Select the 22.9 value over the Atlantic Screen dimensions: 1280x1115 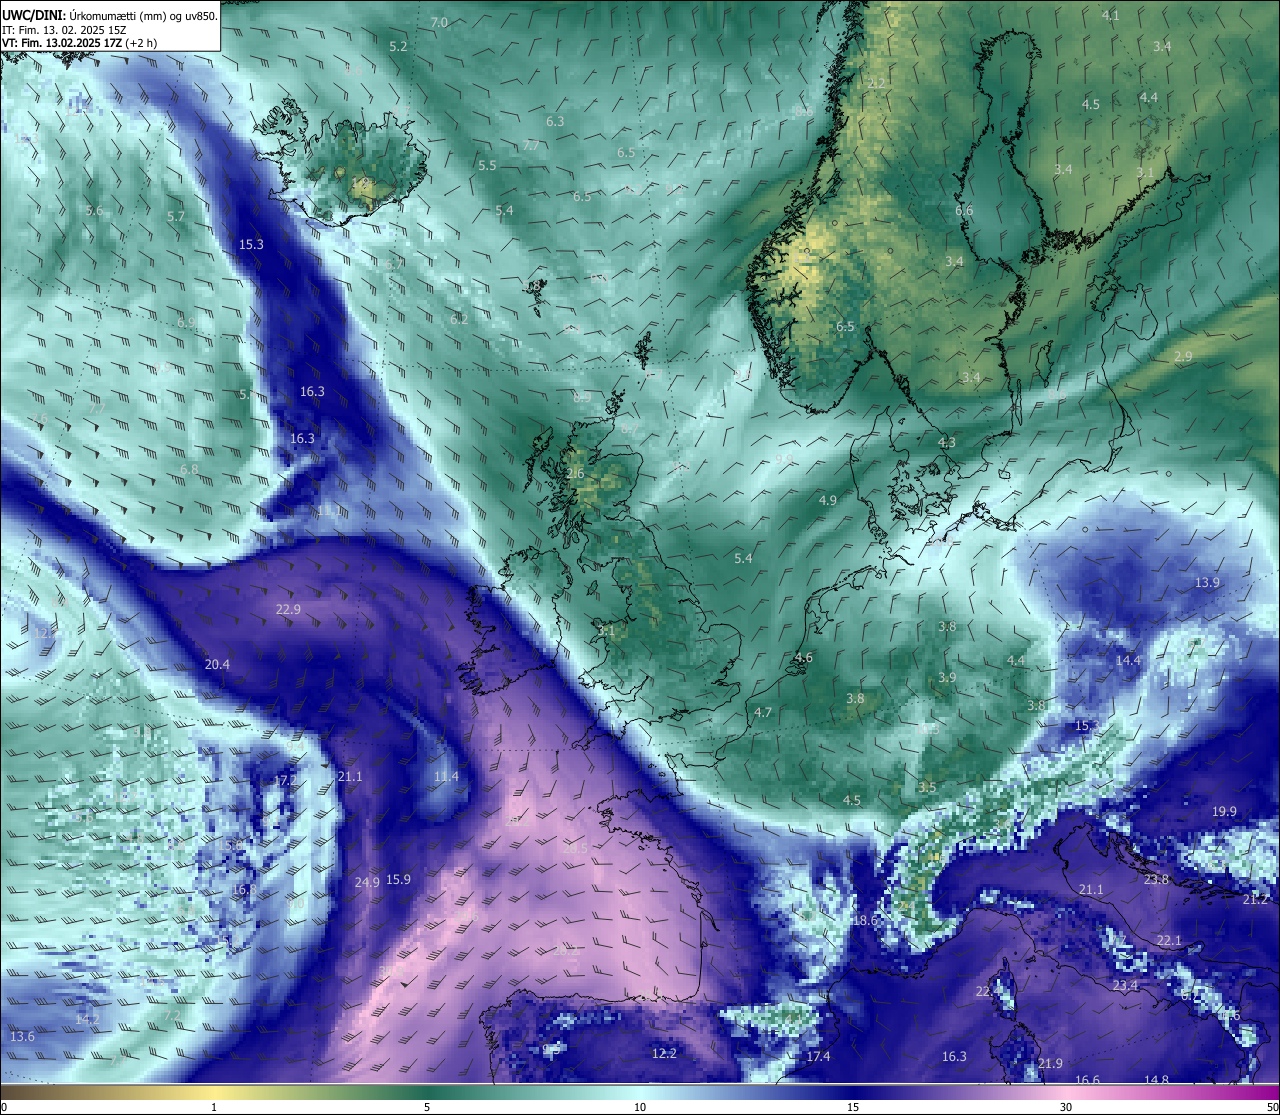[288, 609]
